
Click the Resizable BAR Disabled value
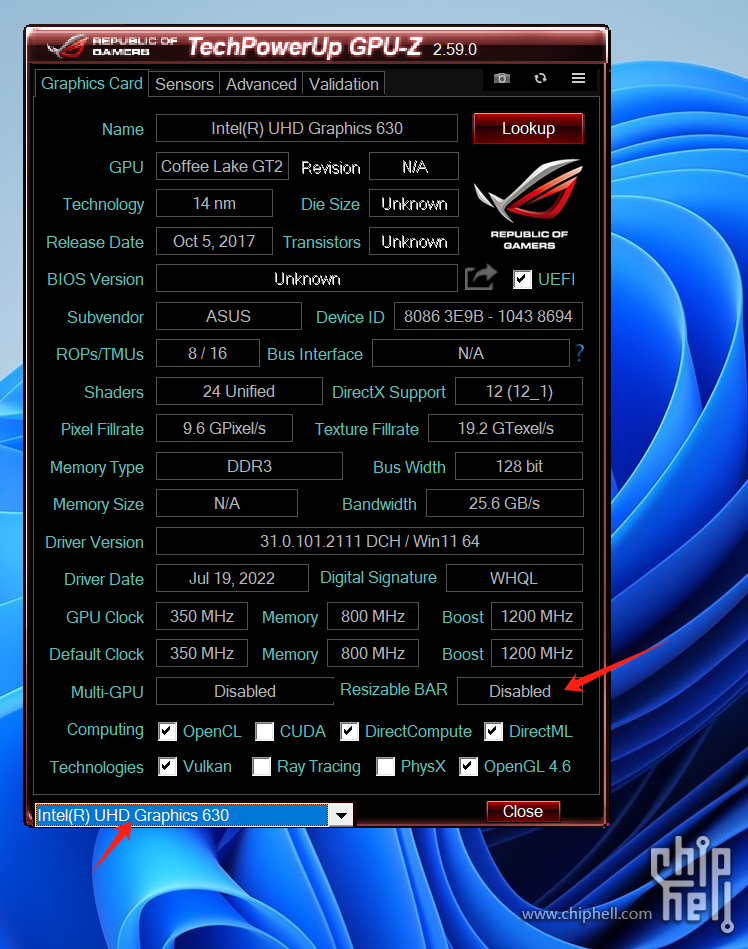520,691
